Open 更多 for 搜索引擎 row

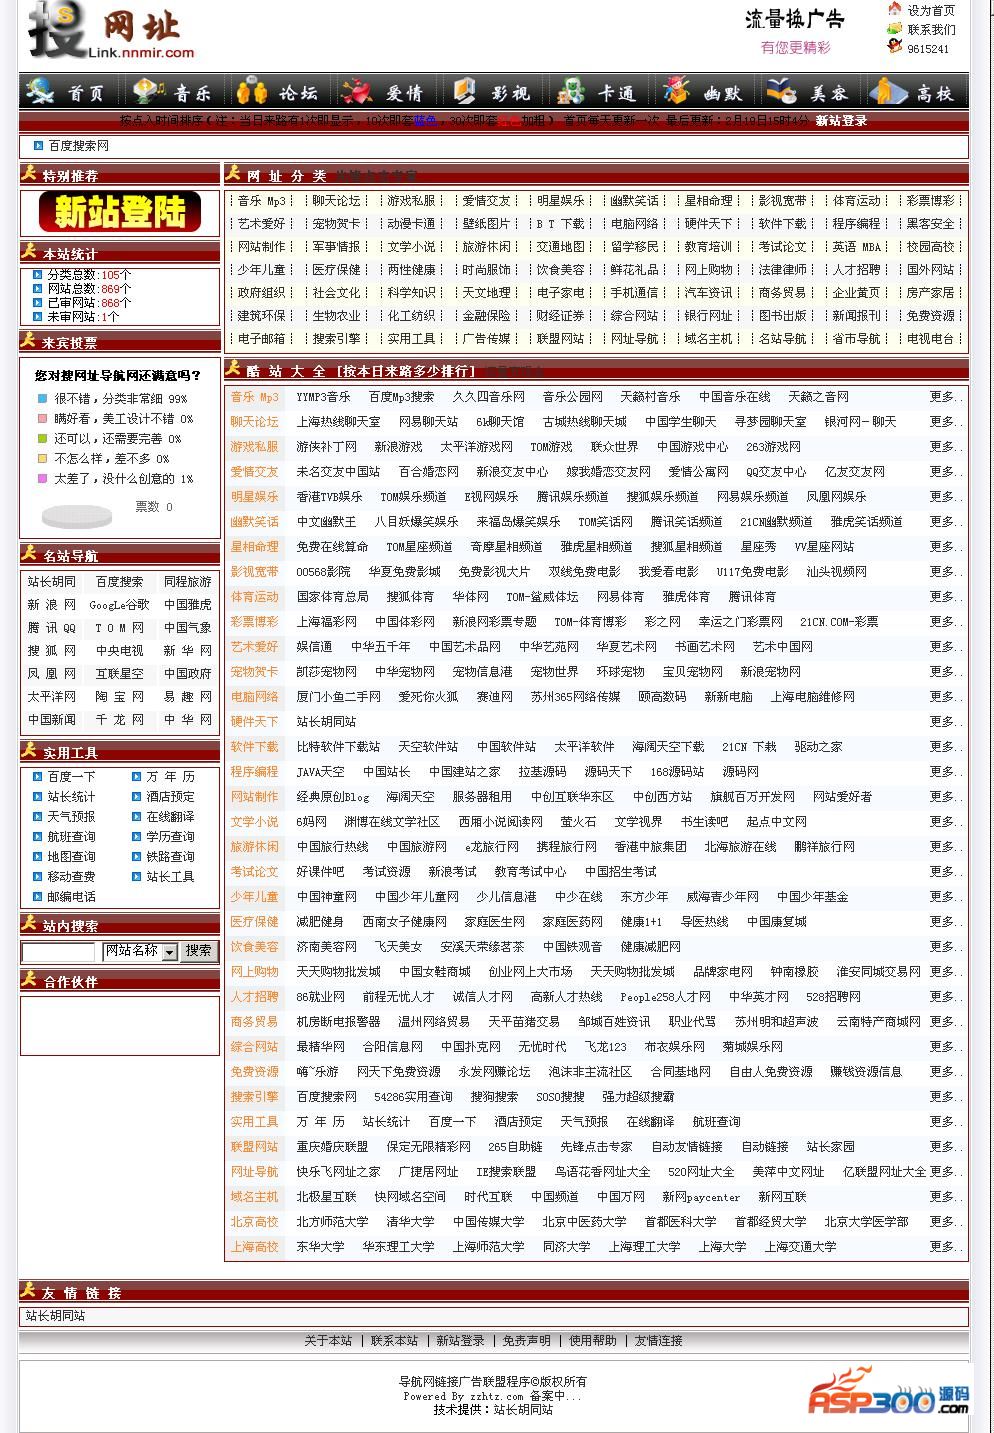coord(947,1097)
